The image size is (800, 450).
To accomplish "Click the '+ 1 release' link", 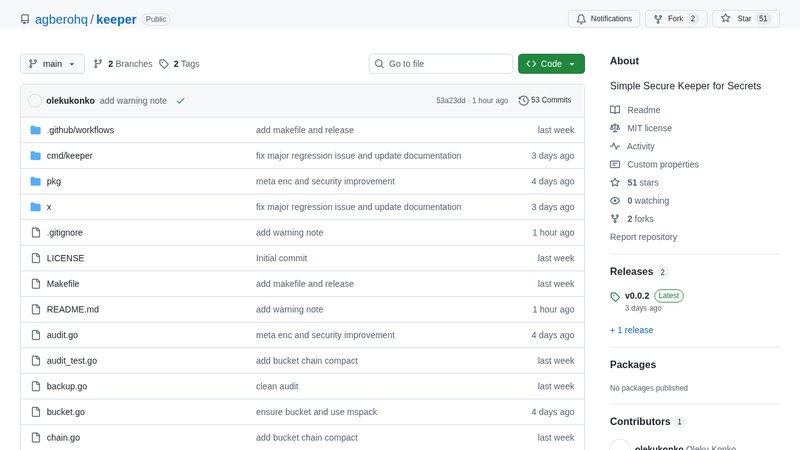I will [x=631, y=330].
